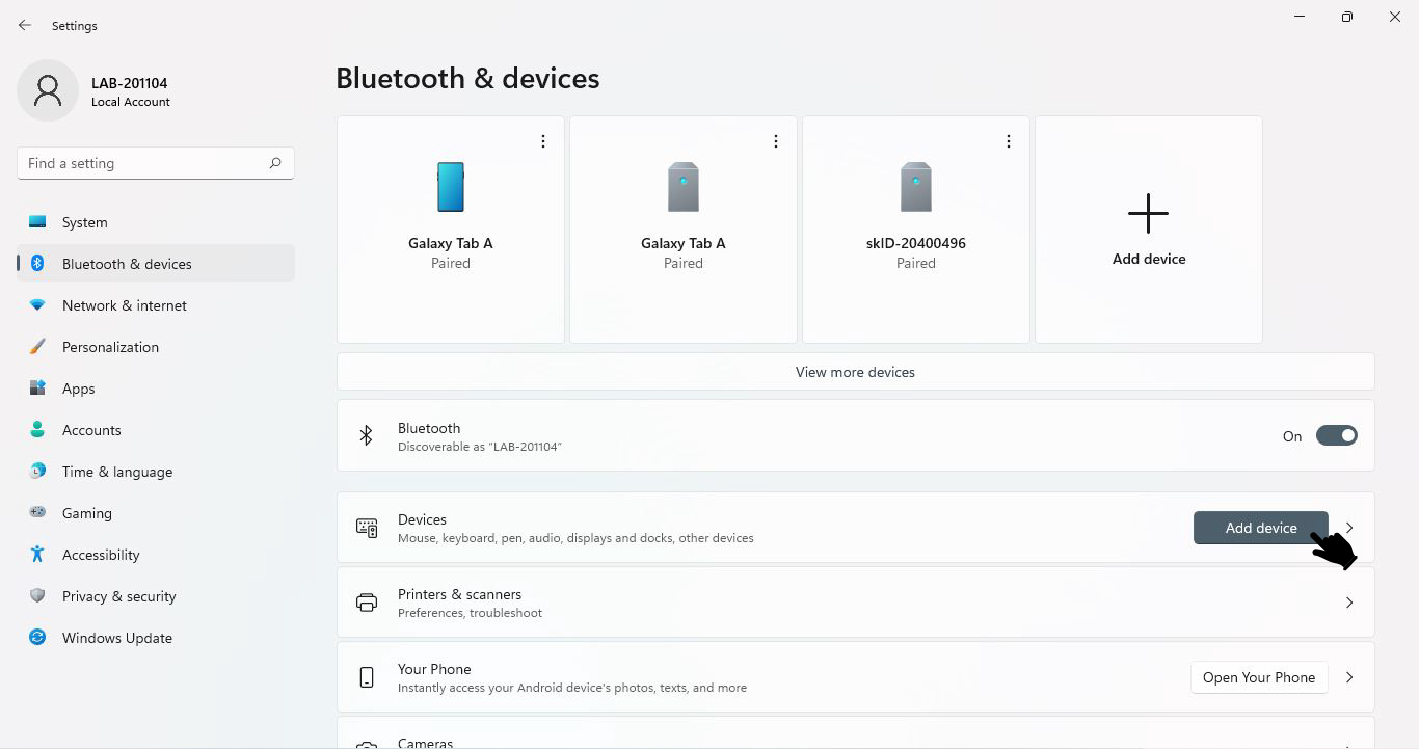Click the Network & internet Wi-Fi icon
Image resolution: width=1419 pixels, height=749 pixels.
pos(38,305)
